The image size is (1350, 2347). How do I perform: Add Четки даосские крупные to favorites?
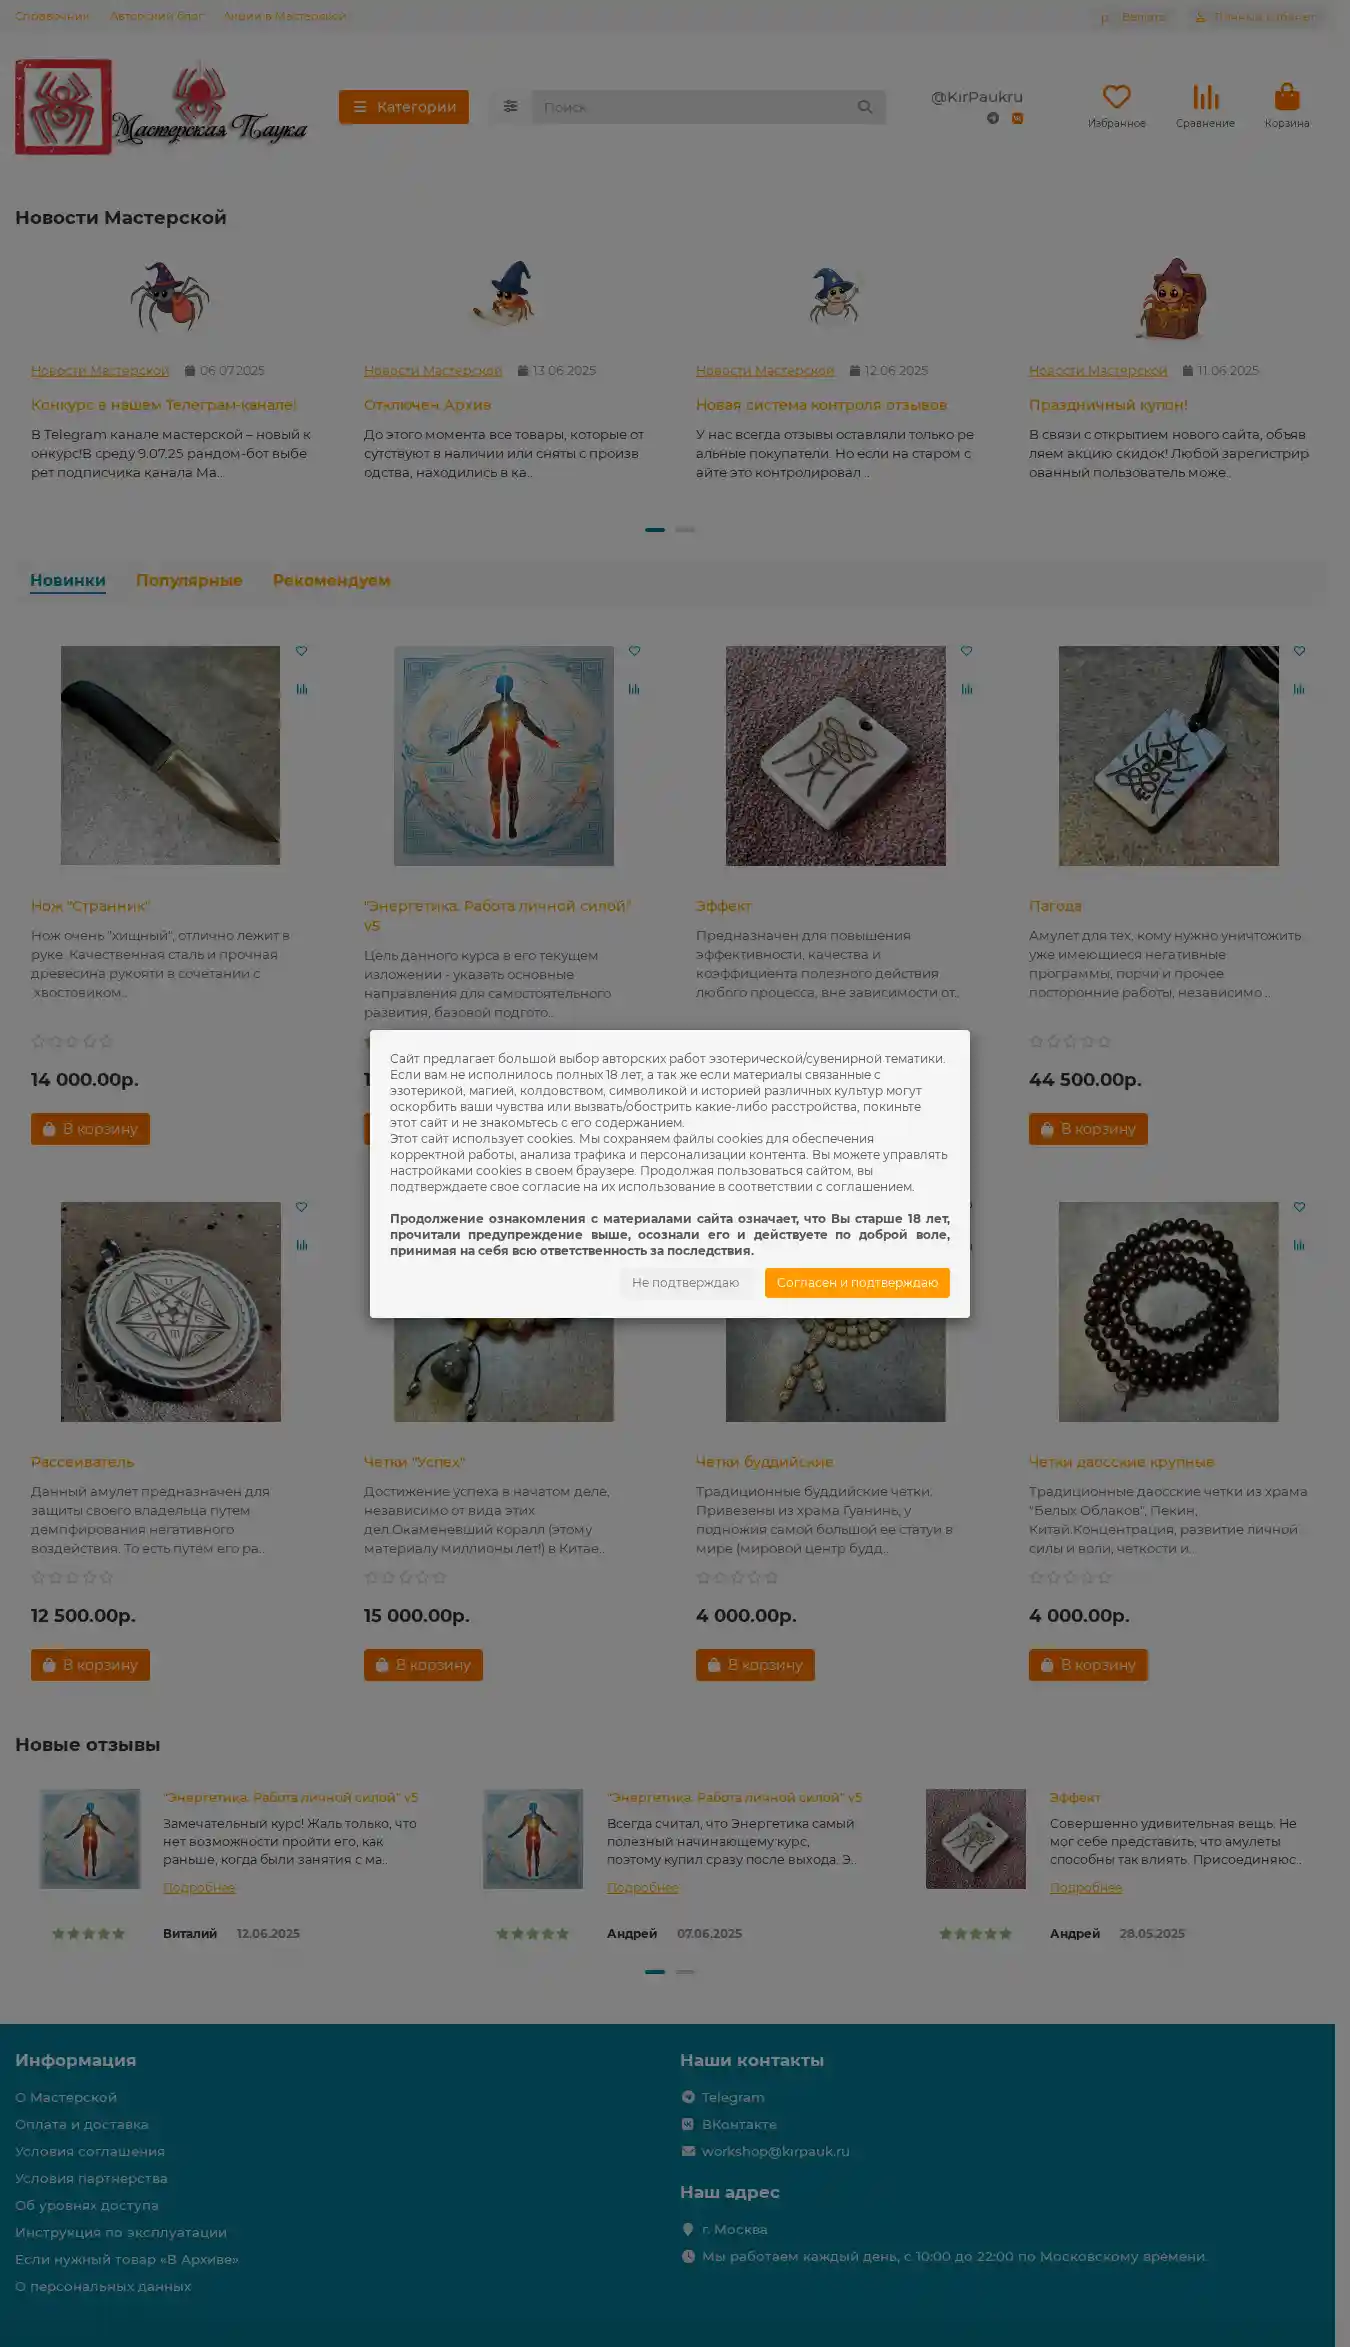point(1299,1207)
